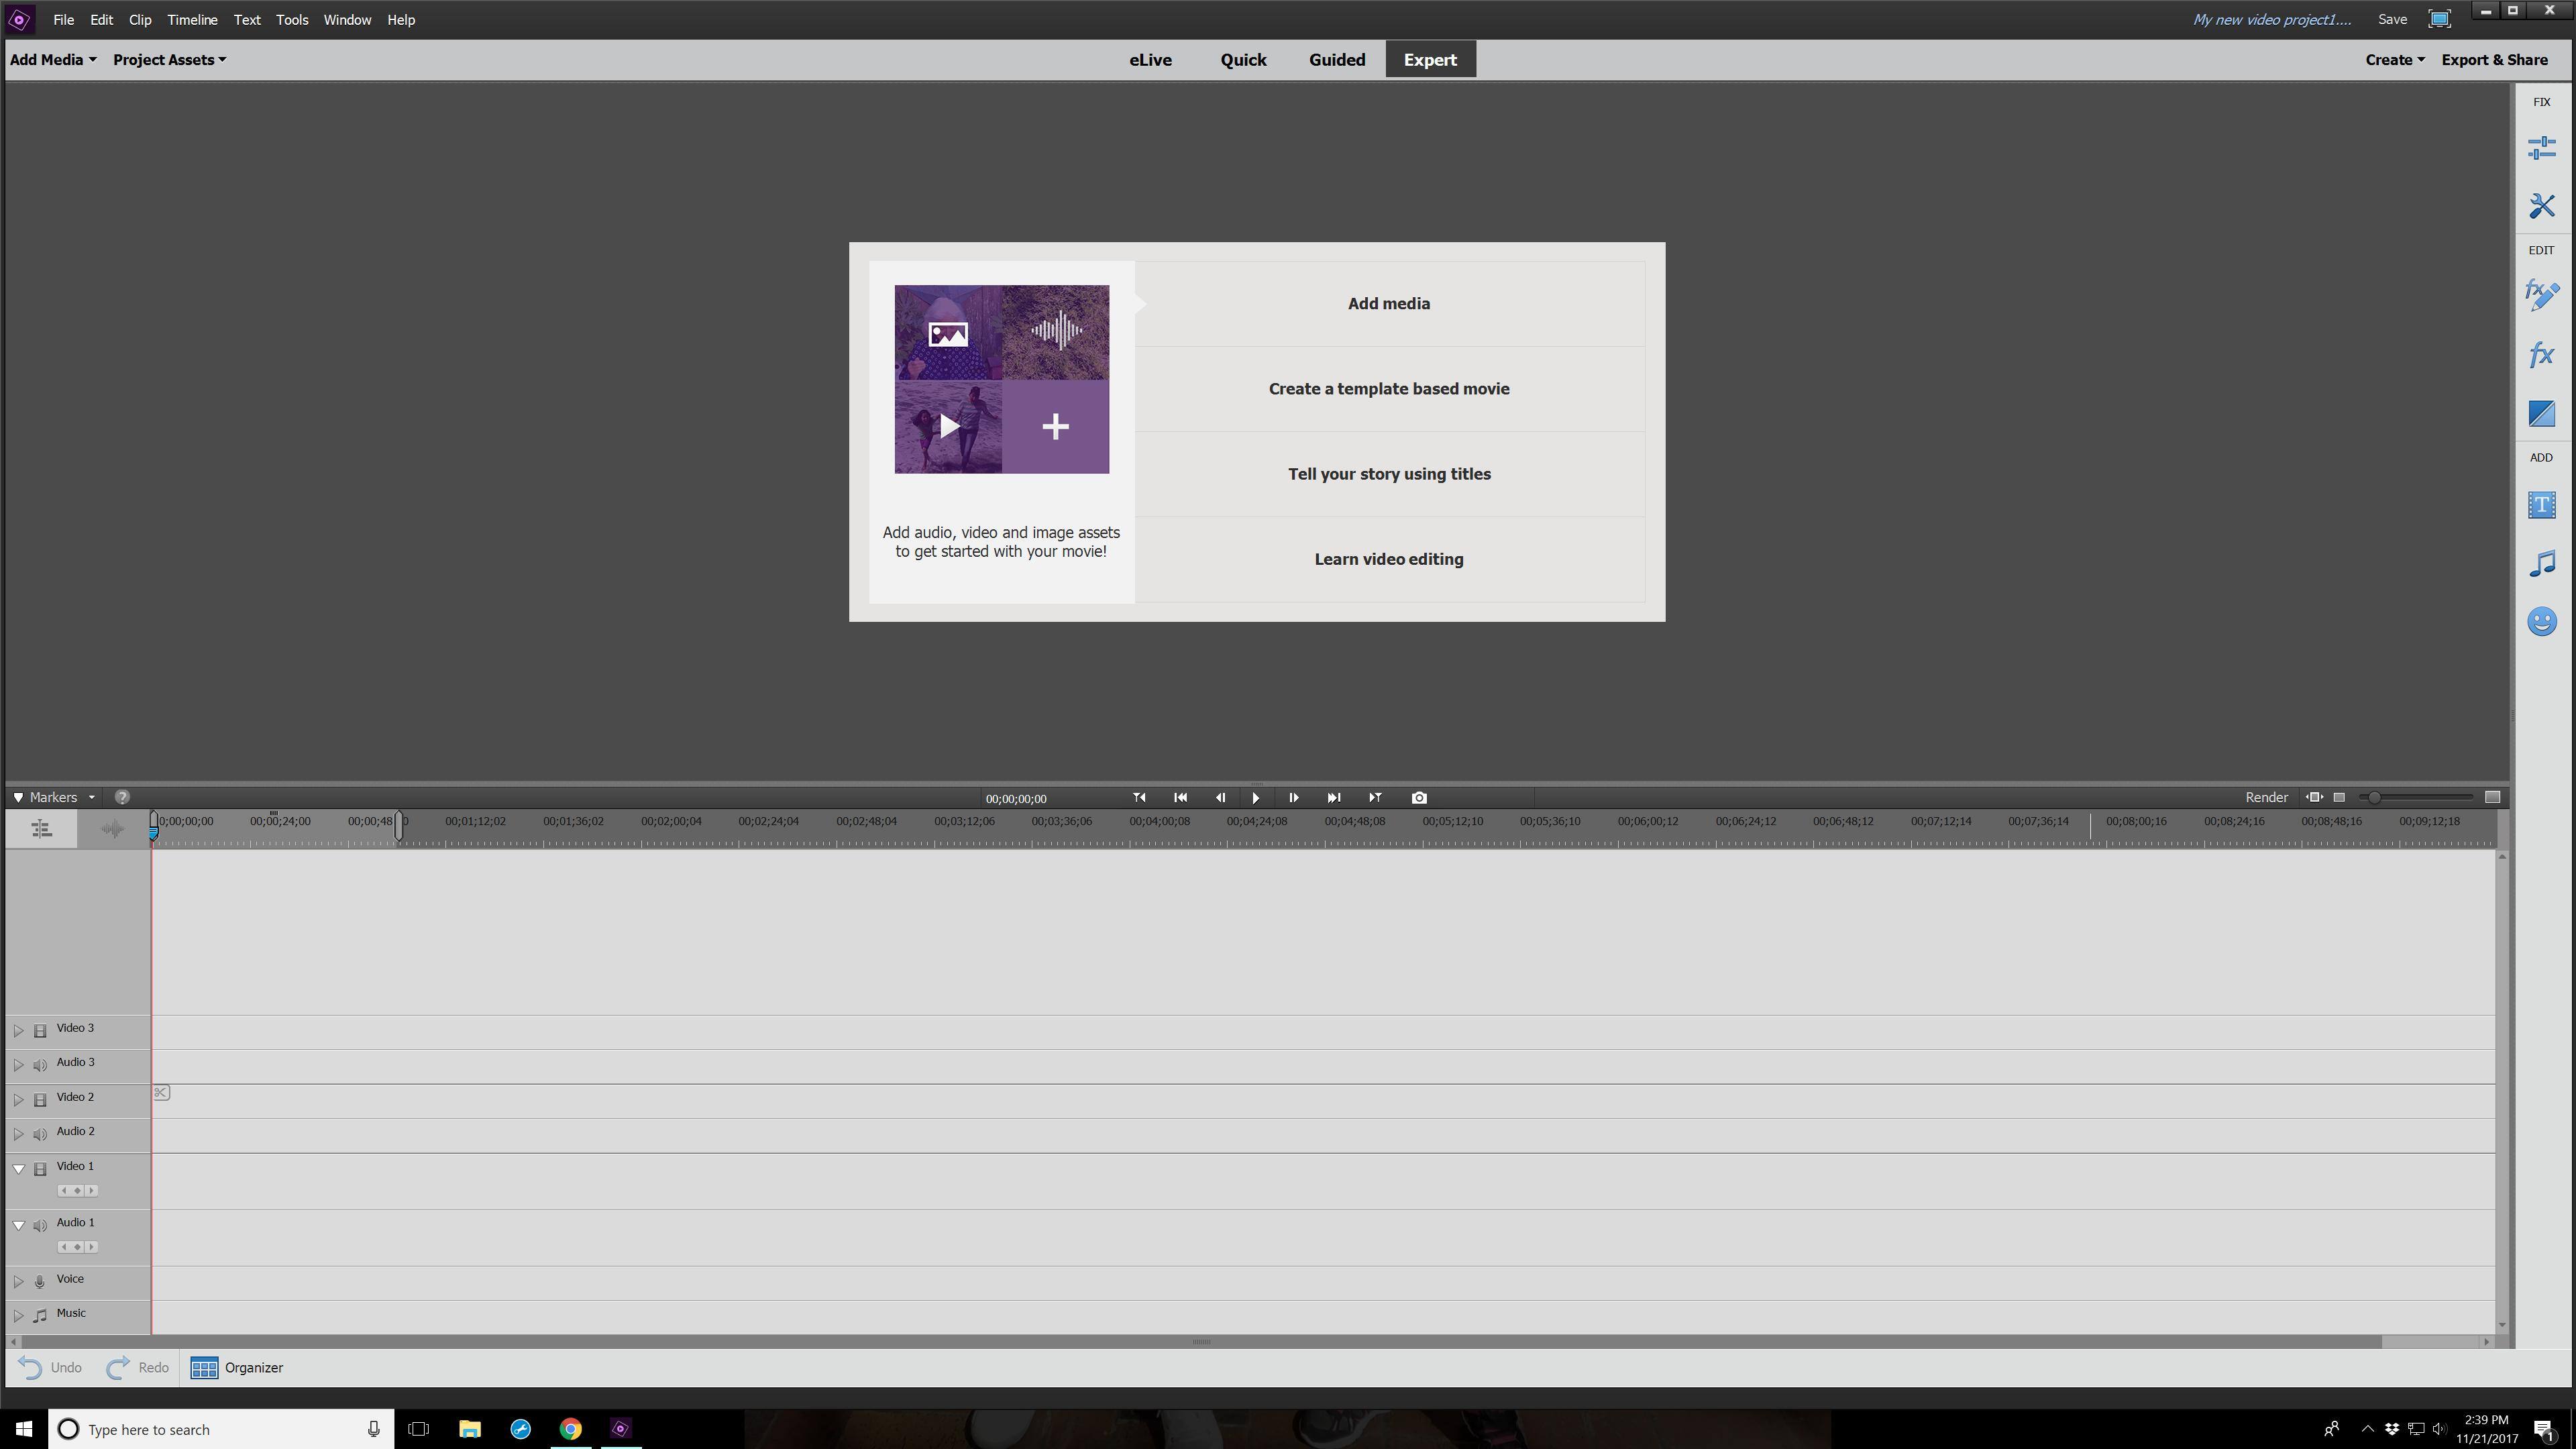Toggle mute on Audio 3 track
Image resolution: width=2576 pixels, height=1449 pixels.
pos(40,1065)
